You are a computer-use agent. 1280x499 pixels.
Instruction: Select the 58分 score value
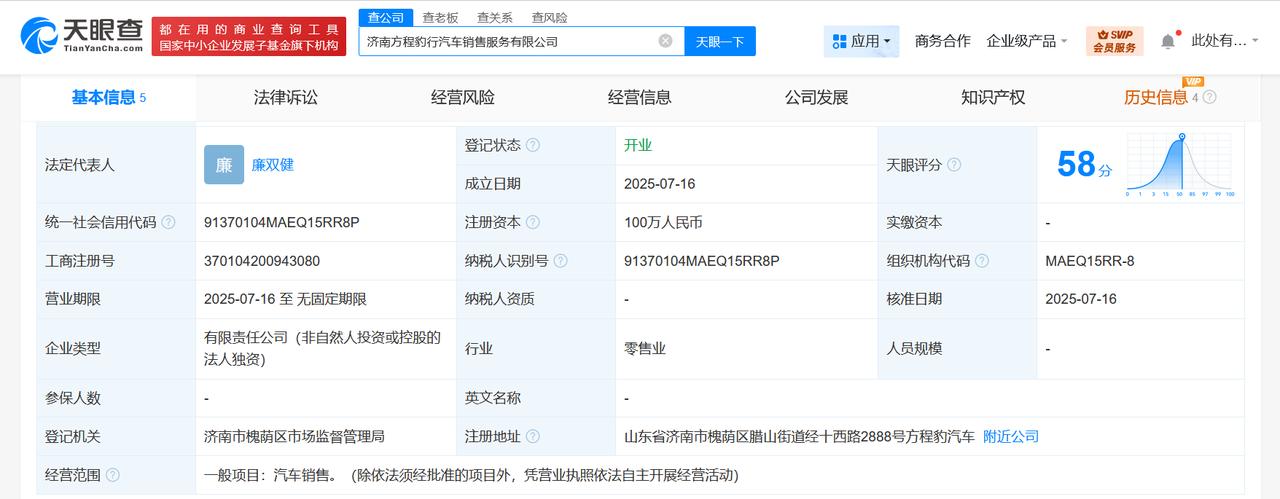[x=1084, y=164]
